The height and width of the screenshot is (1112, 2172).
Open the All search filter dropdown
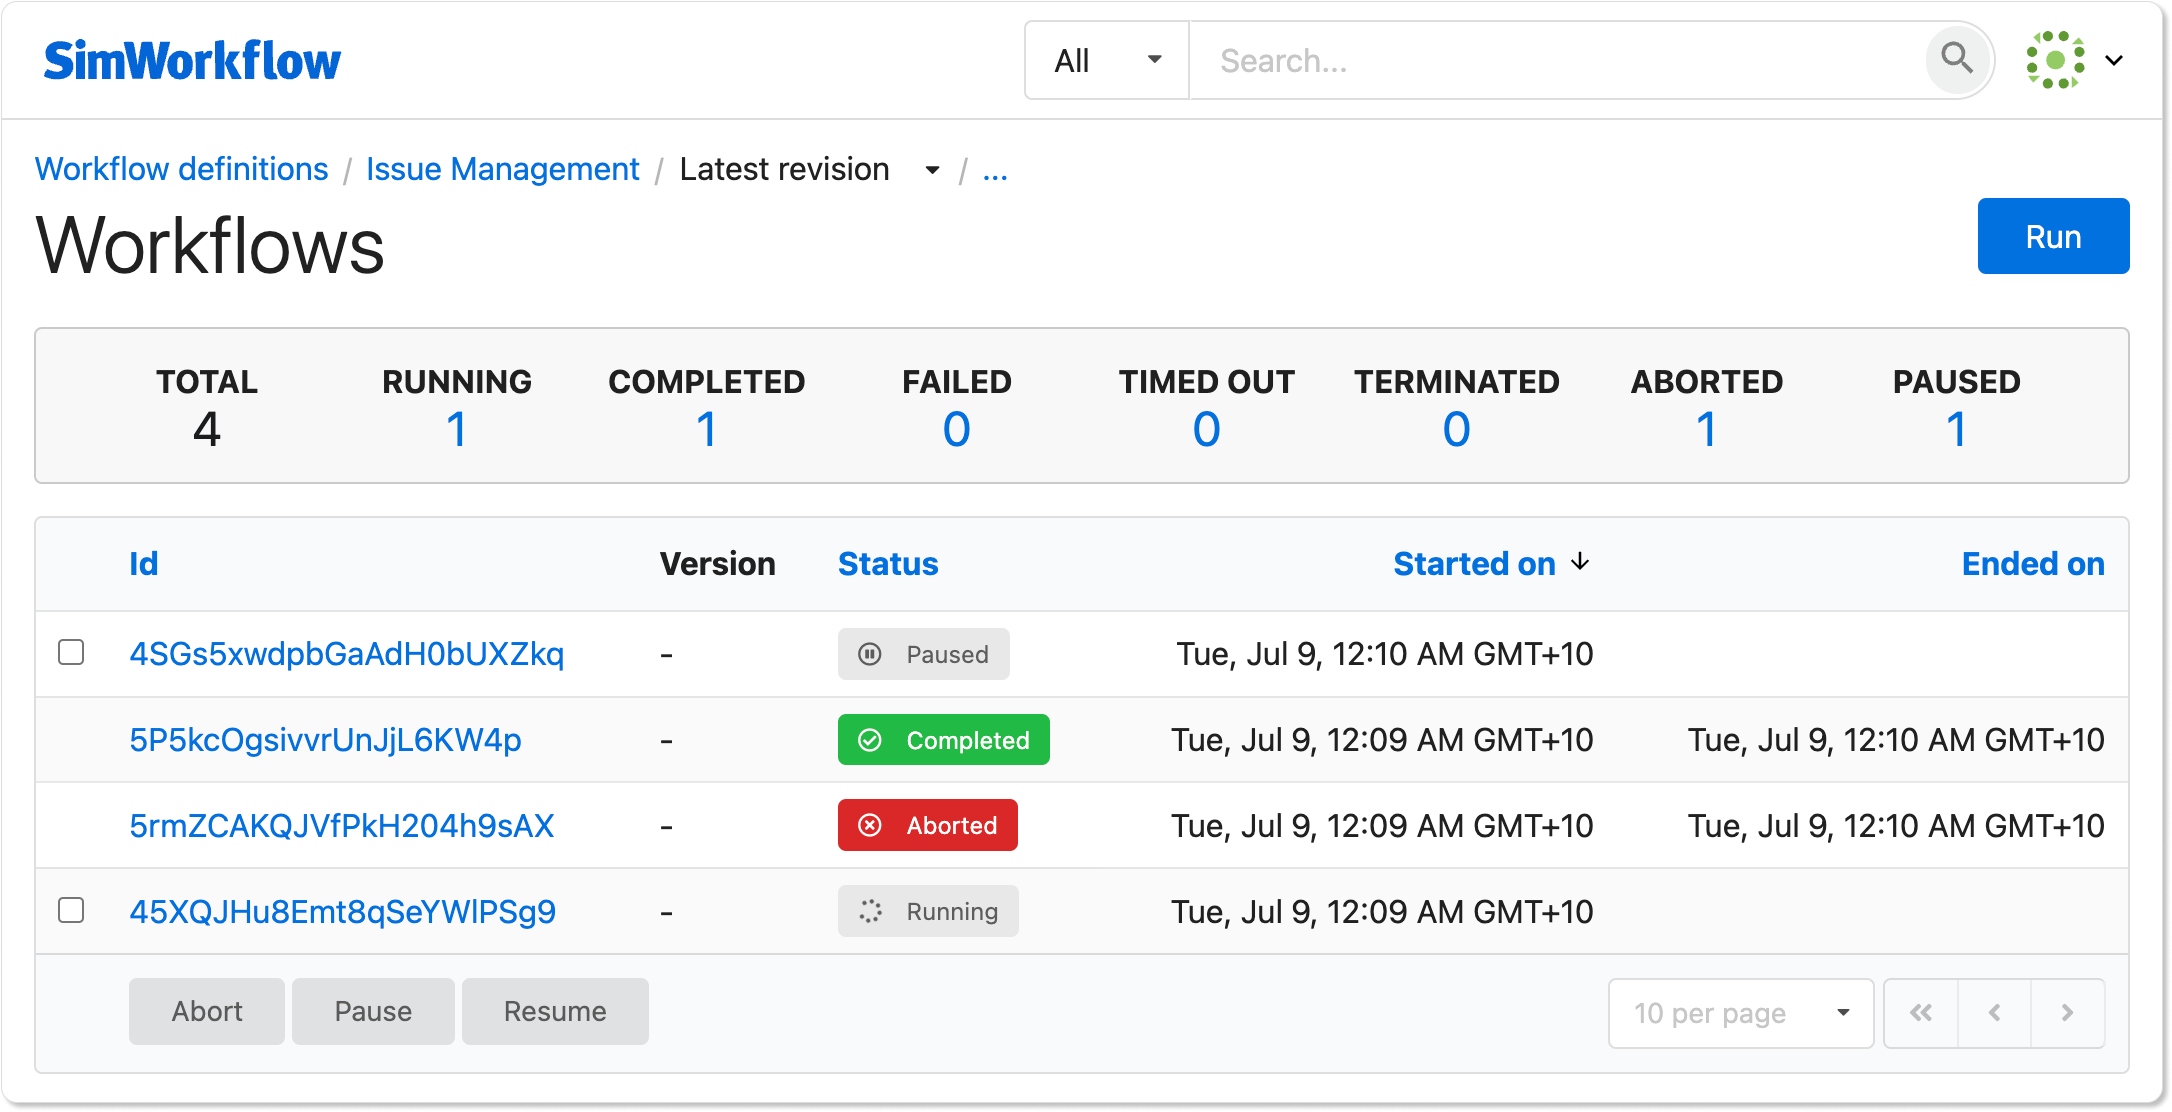[x=1106, y=61]
